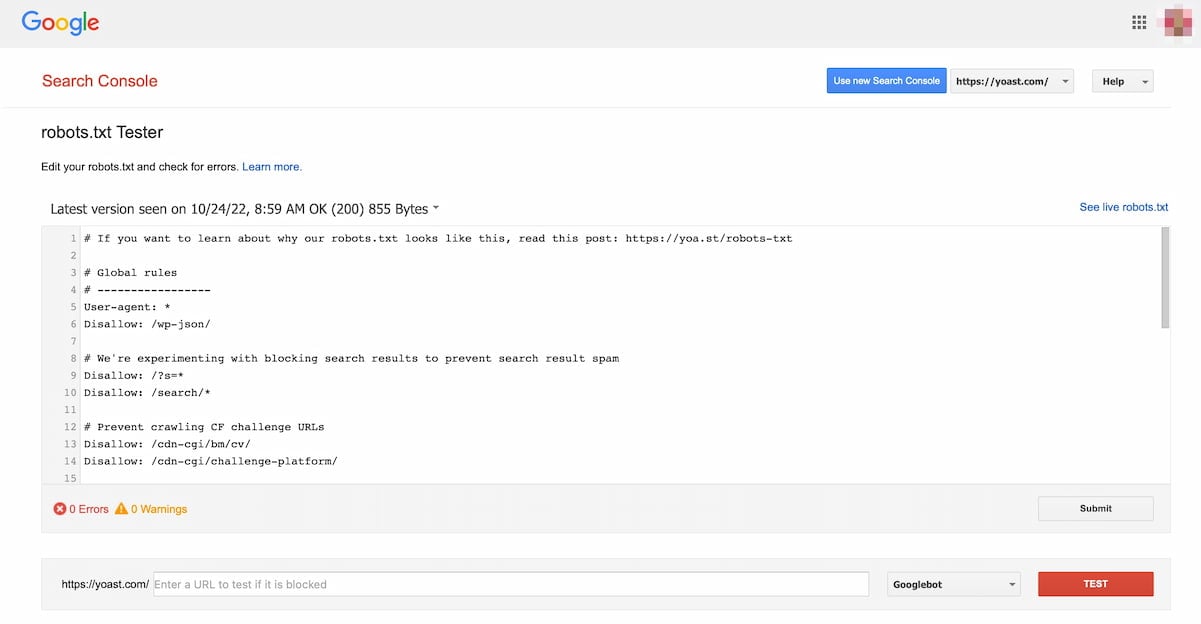This screenshot has width=1201, height=624.
Task: Open the Help dropdown menu
Action: coord(1122,81)
